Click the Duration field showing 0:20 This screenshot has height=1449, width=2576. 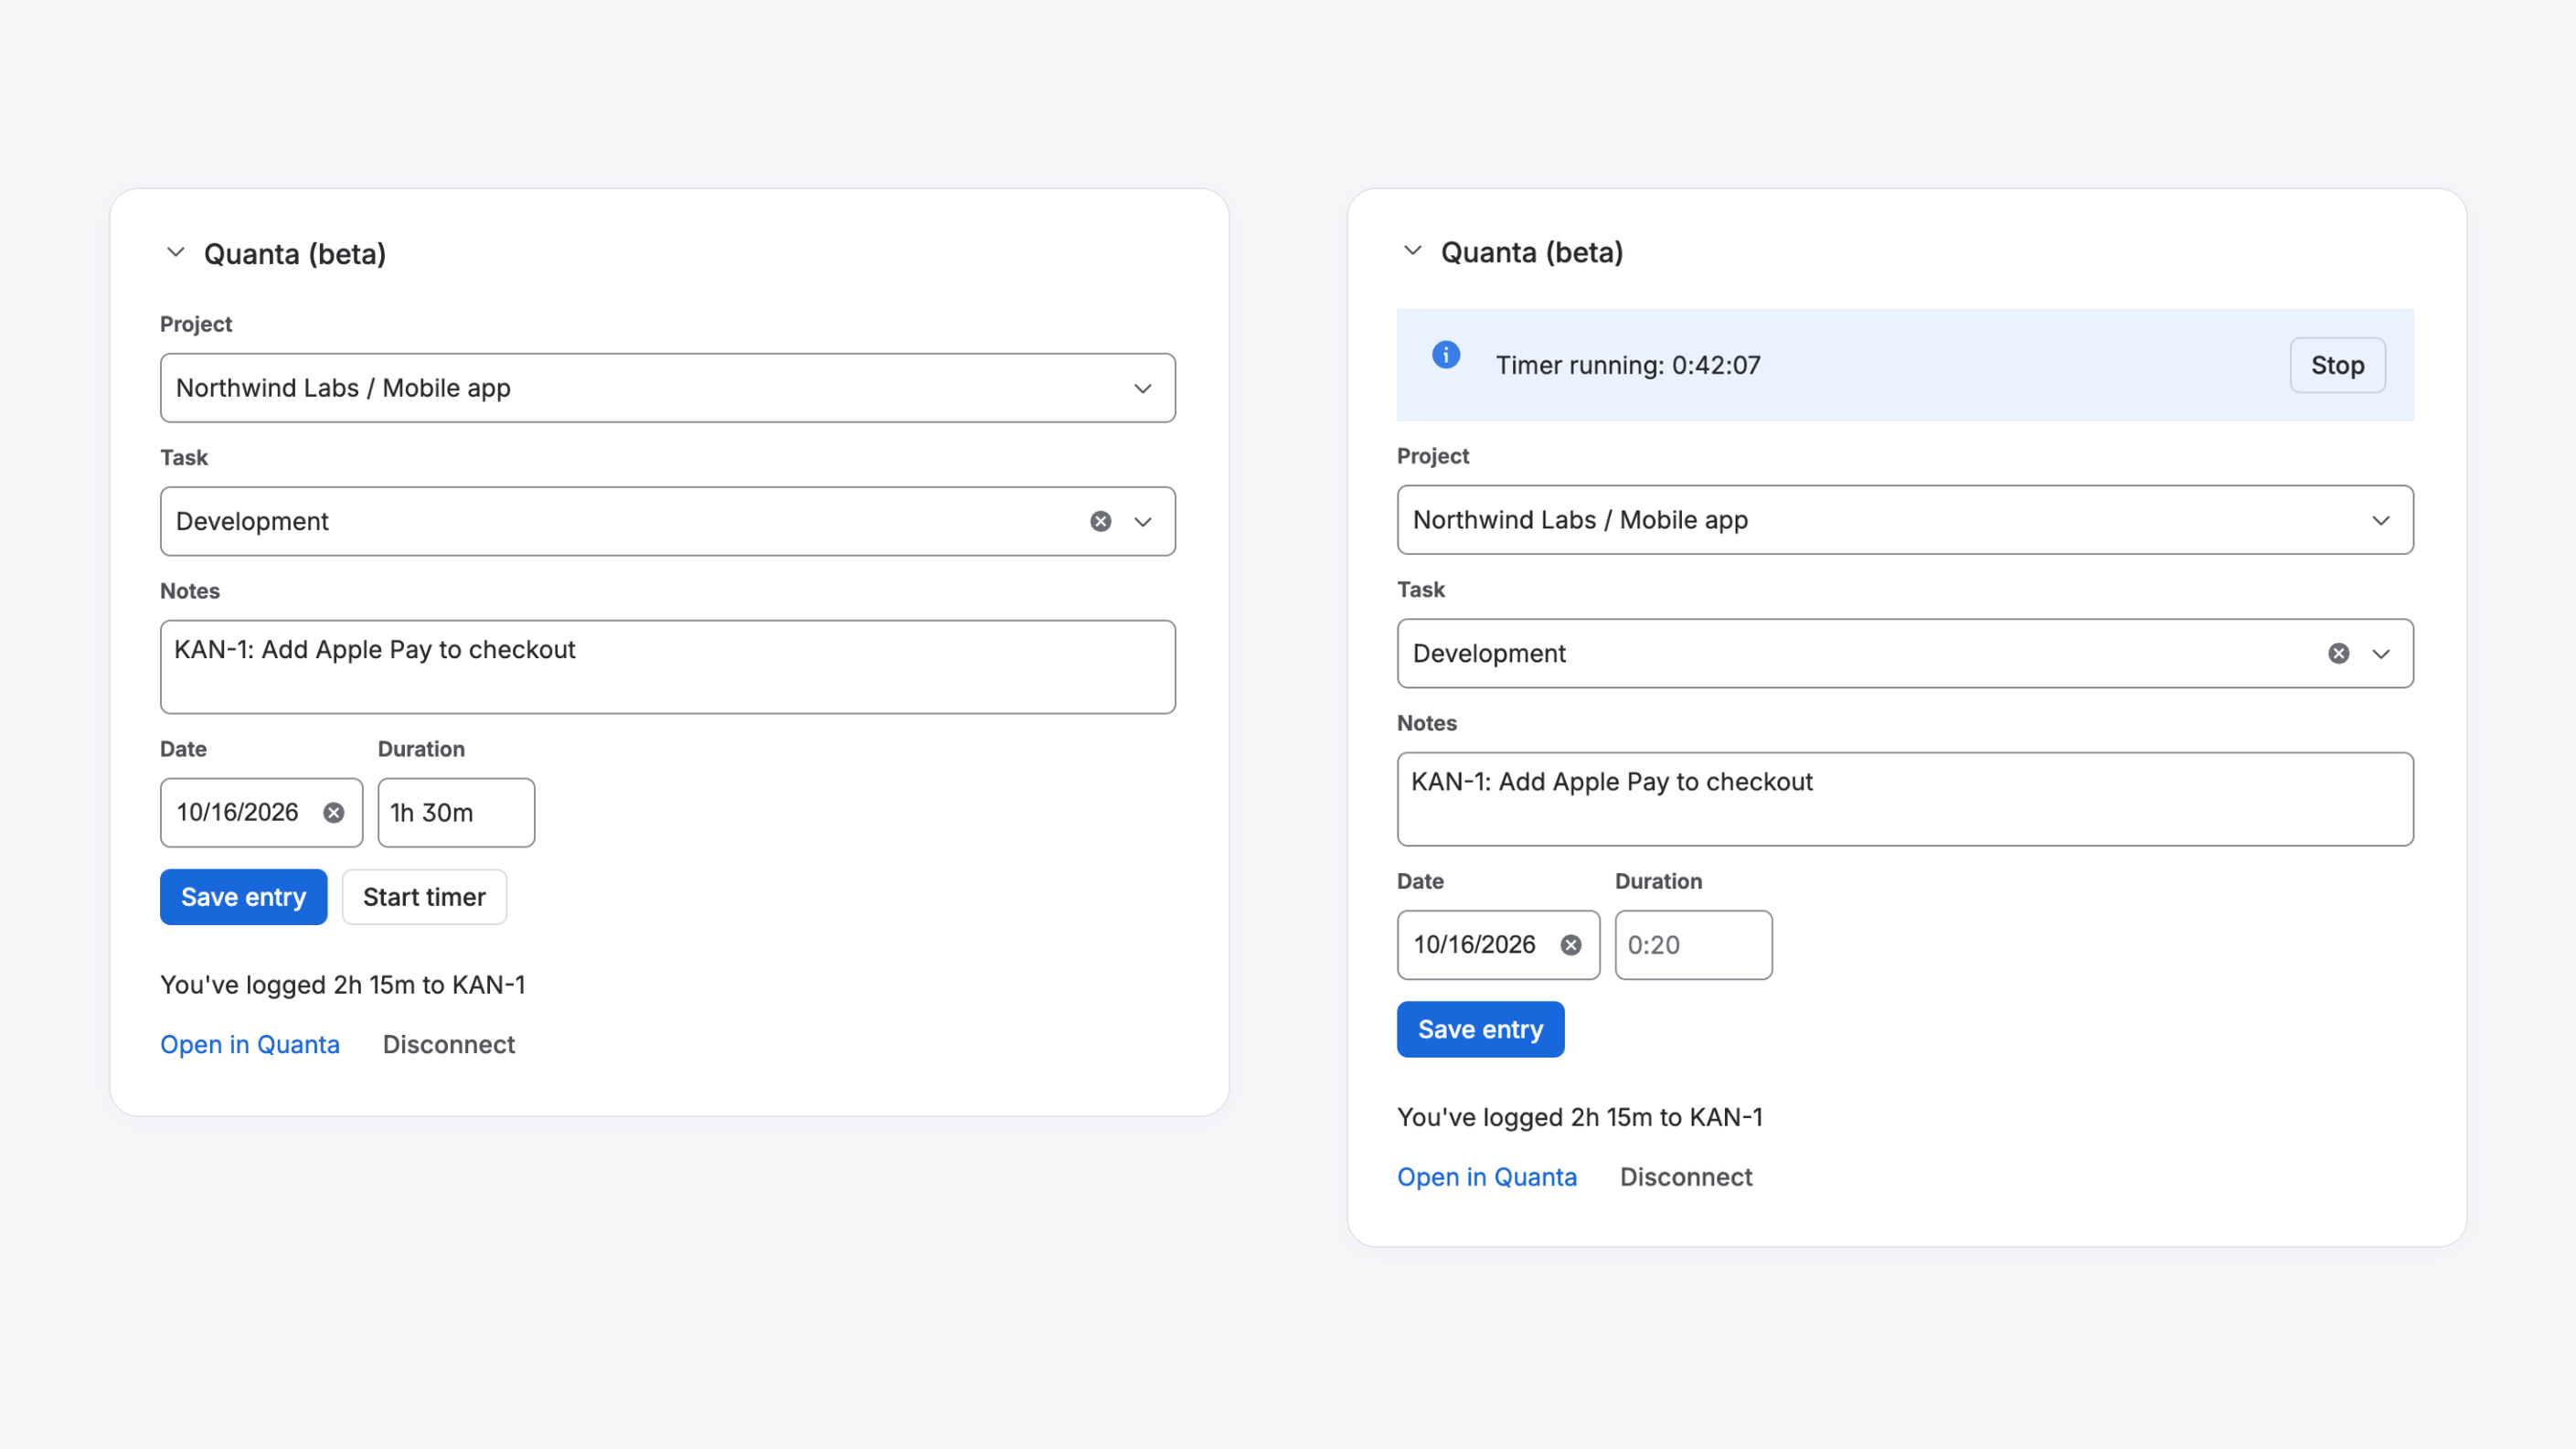[1693, 945]
